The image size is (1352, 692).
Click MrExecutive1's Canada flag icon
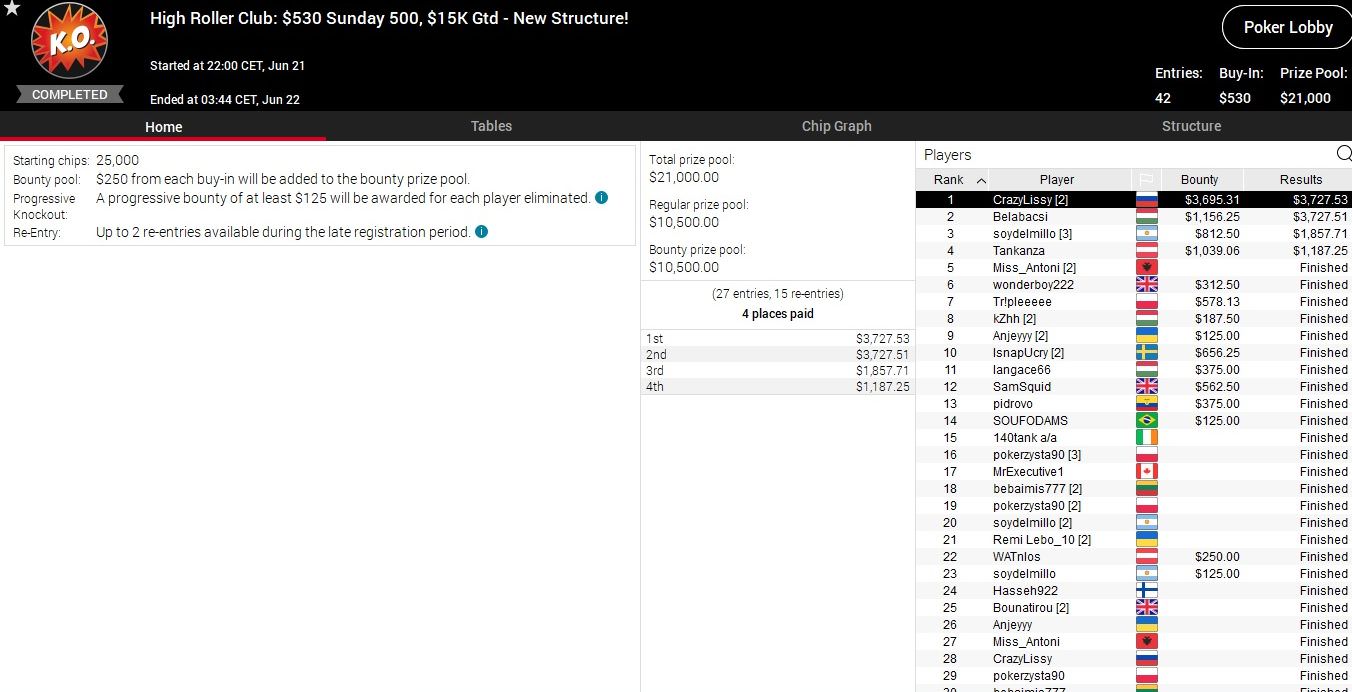[x=1146, y=471]
